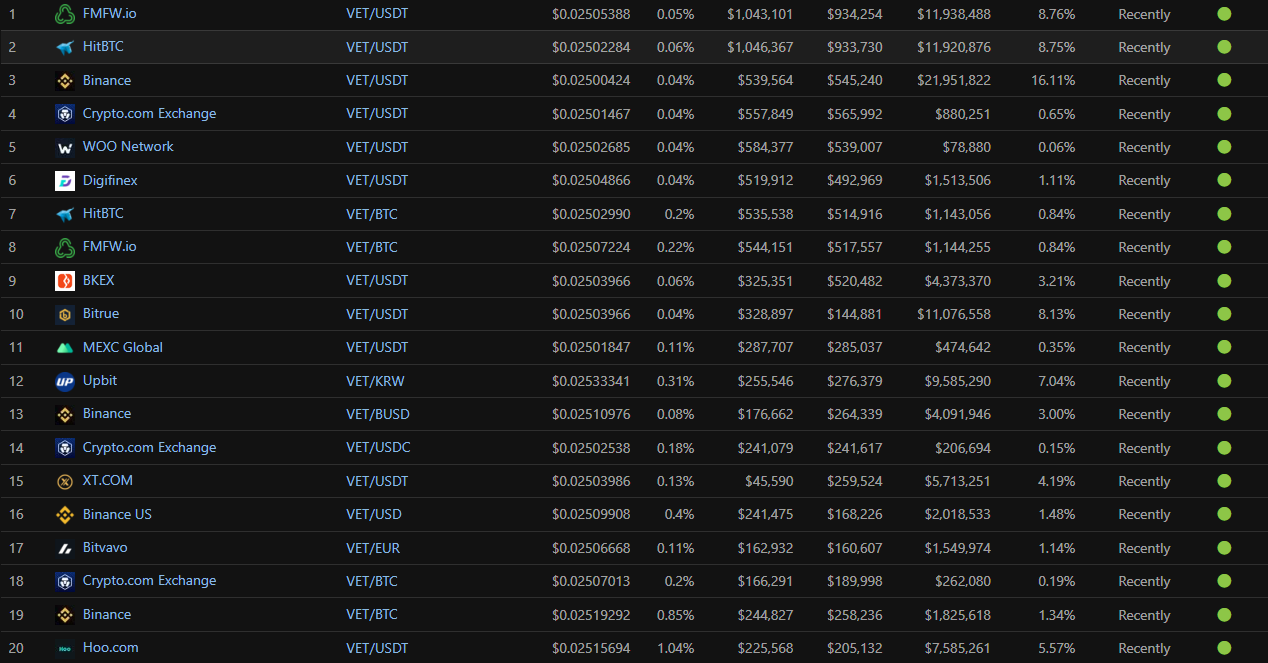Click green trust dot in Bitvavo row
Image resolution: width=1268 pixels, height=663 pixels.
pyautogui.click(x=1224, y=548)
